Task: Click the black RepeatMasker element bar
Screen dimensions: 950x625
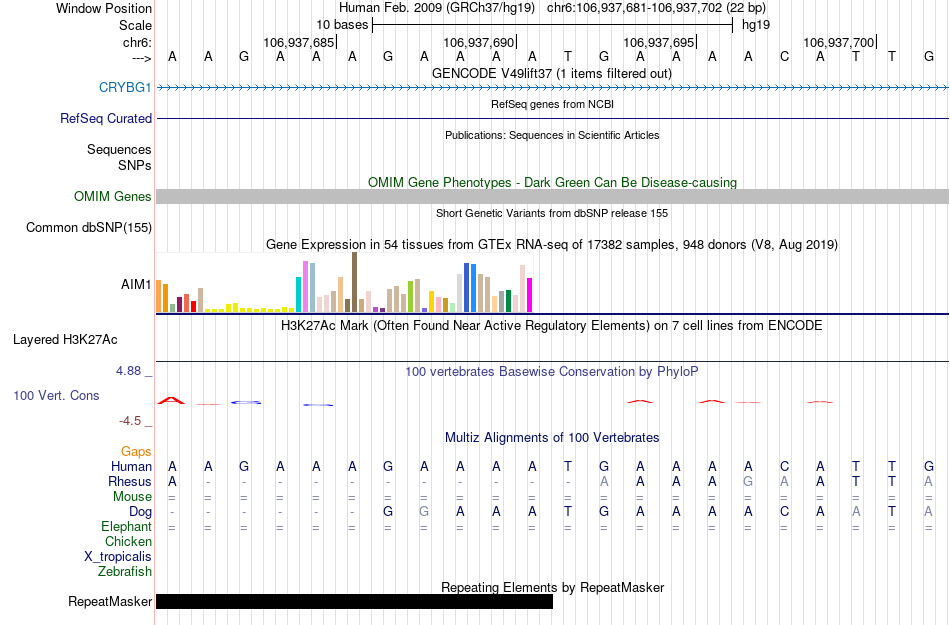Action: pyautogui.click(x=354, y=601)
